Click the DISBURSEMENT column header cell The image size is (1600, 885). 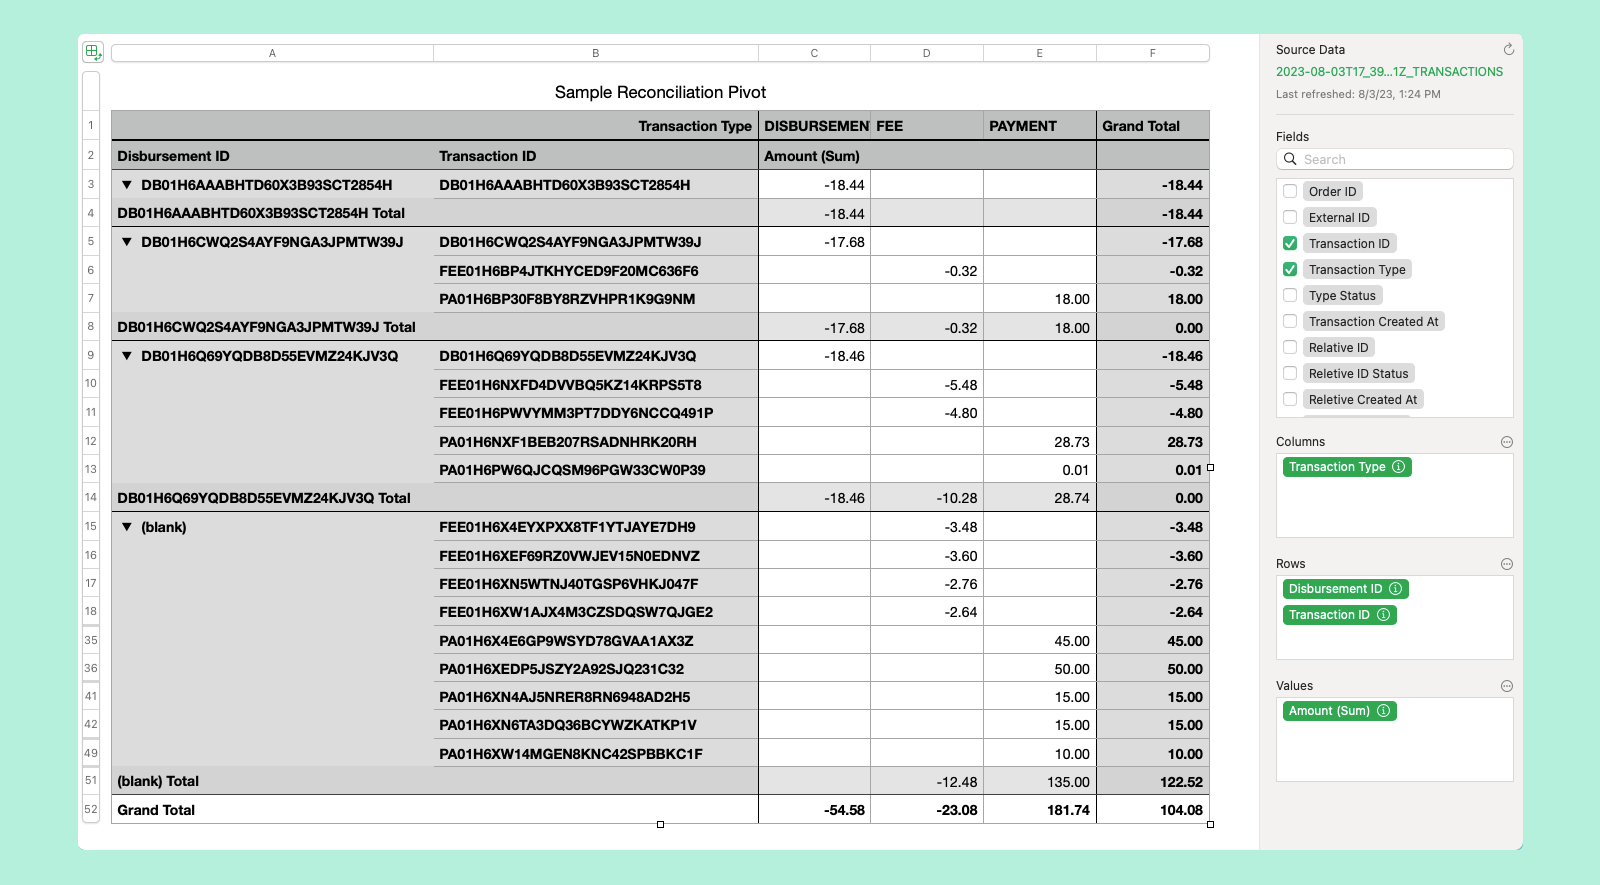click(x=815, y=126)
